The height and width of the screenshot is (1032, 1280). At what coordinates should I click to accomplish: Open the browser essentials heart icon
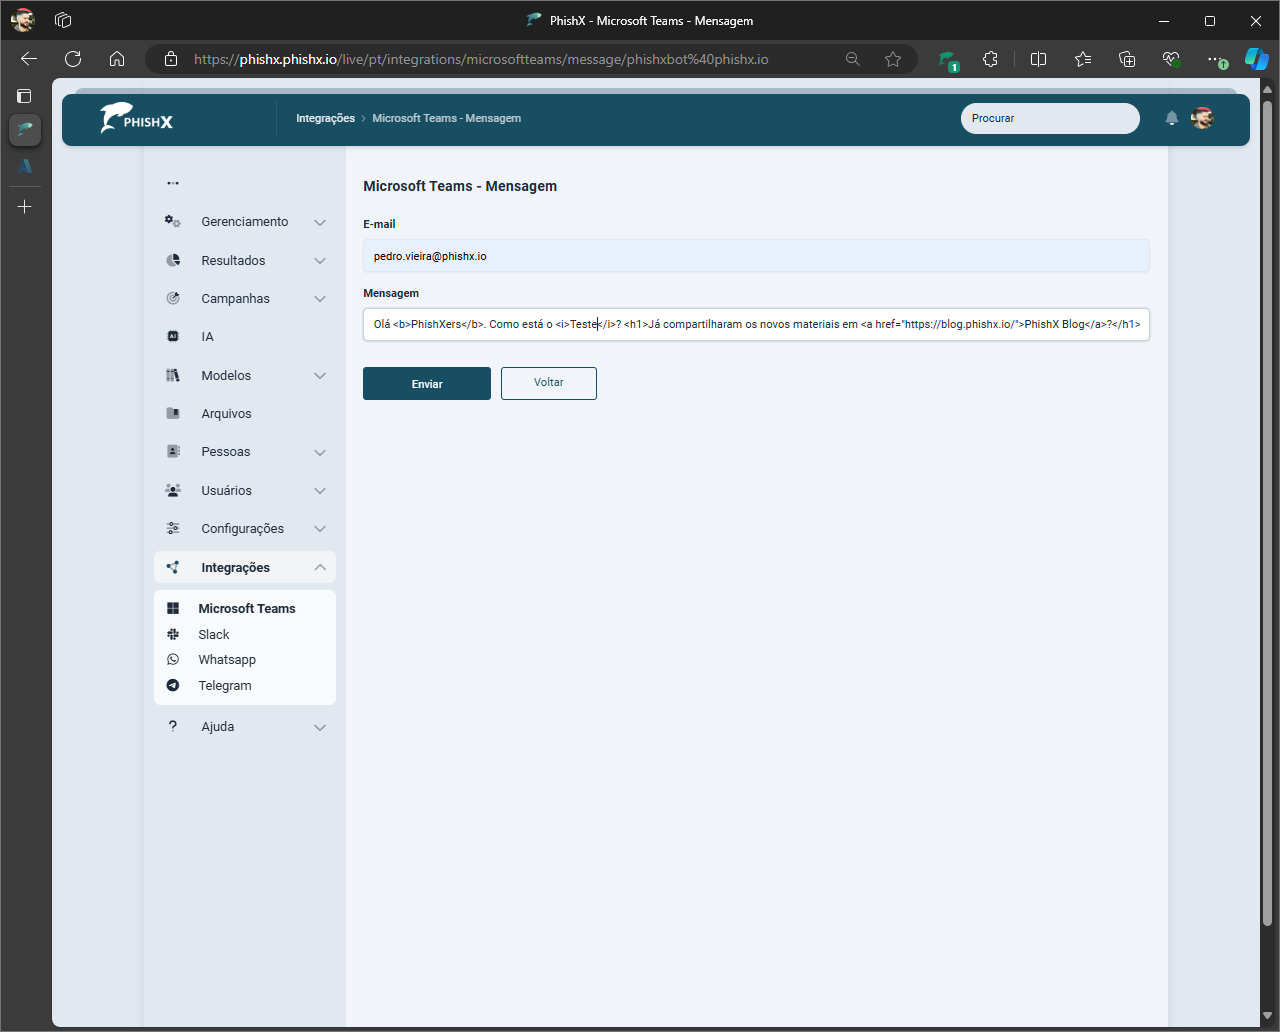tap(1171, 59)
